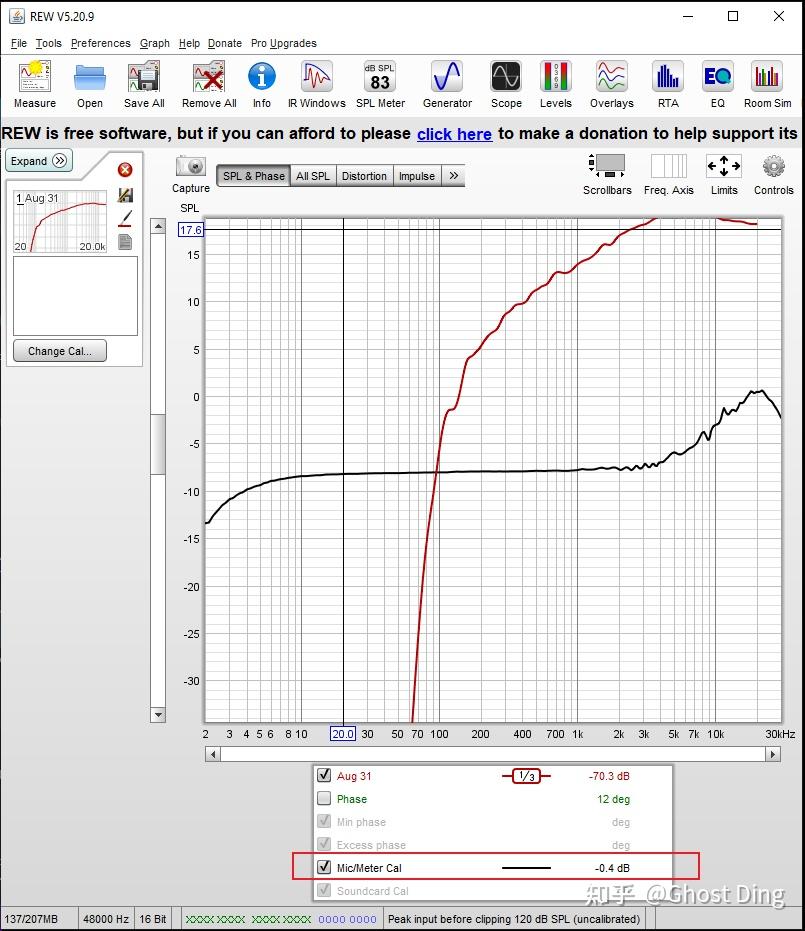The width and height of the screenshot is (805, 931).
Task: Disable the Mic/Meter Cal trace
Action: 323,866
